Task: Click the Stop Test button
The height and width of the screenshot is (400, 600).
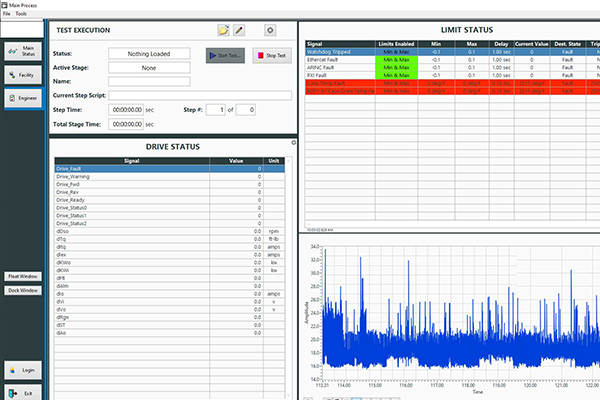Action: click(272, 56)
